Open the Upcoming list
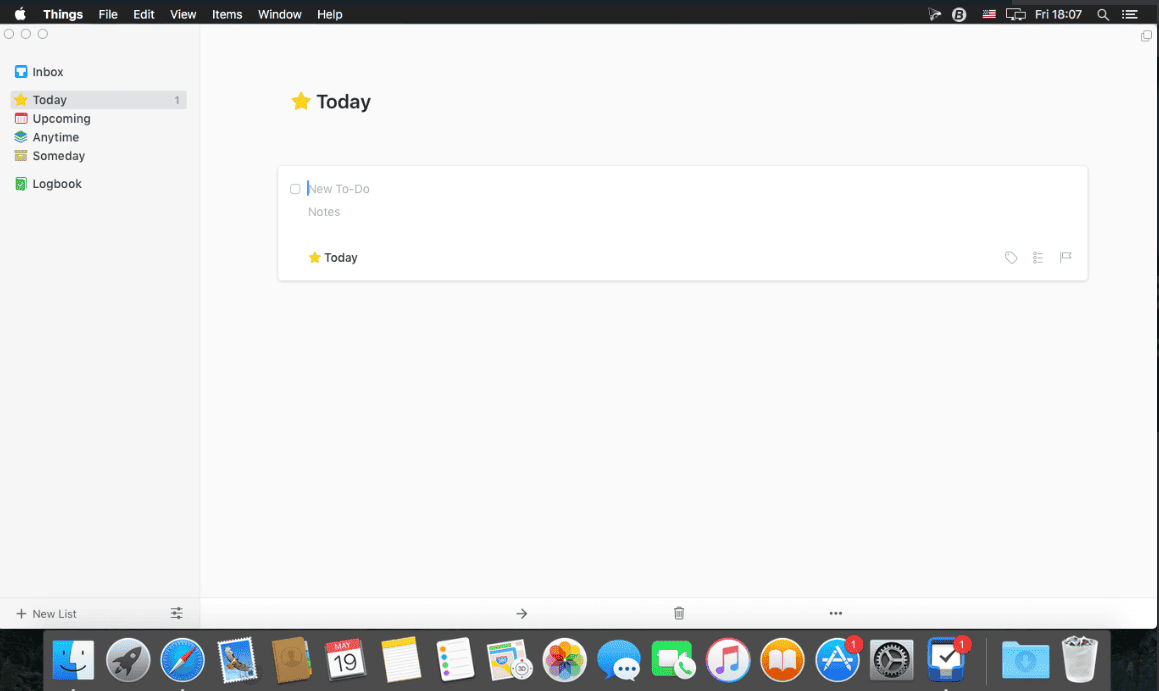 tap(52, 118)
